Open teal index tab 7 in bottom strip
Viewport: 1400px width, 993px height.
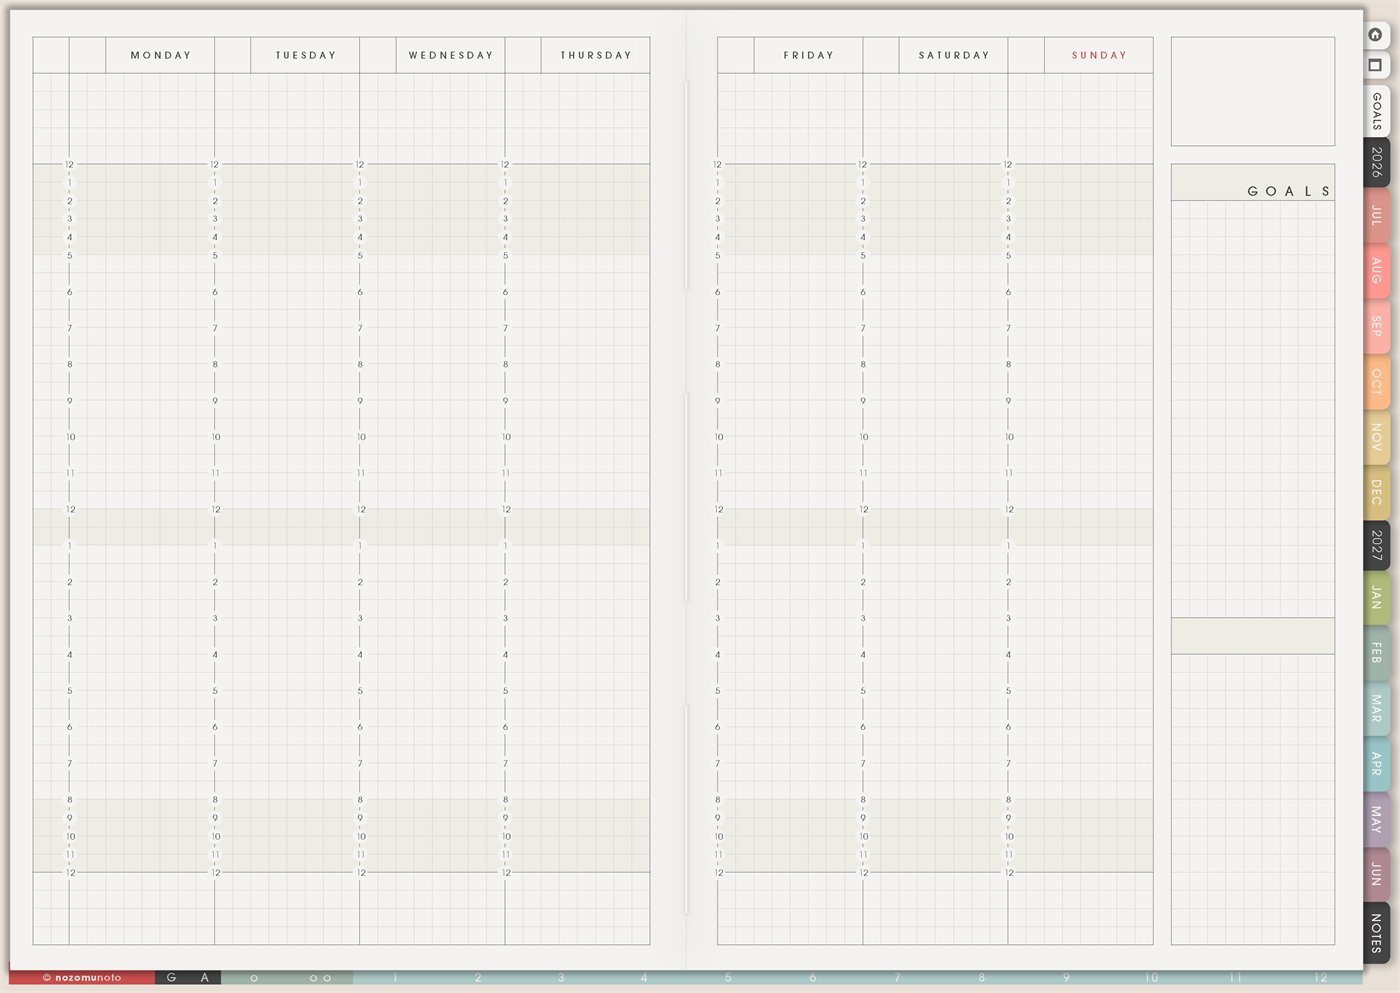(x=897, y=977)
